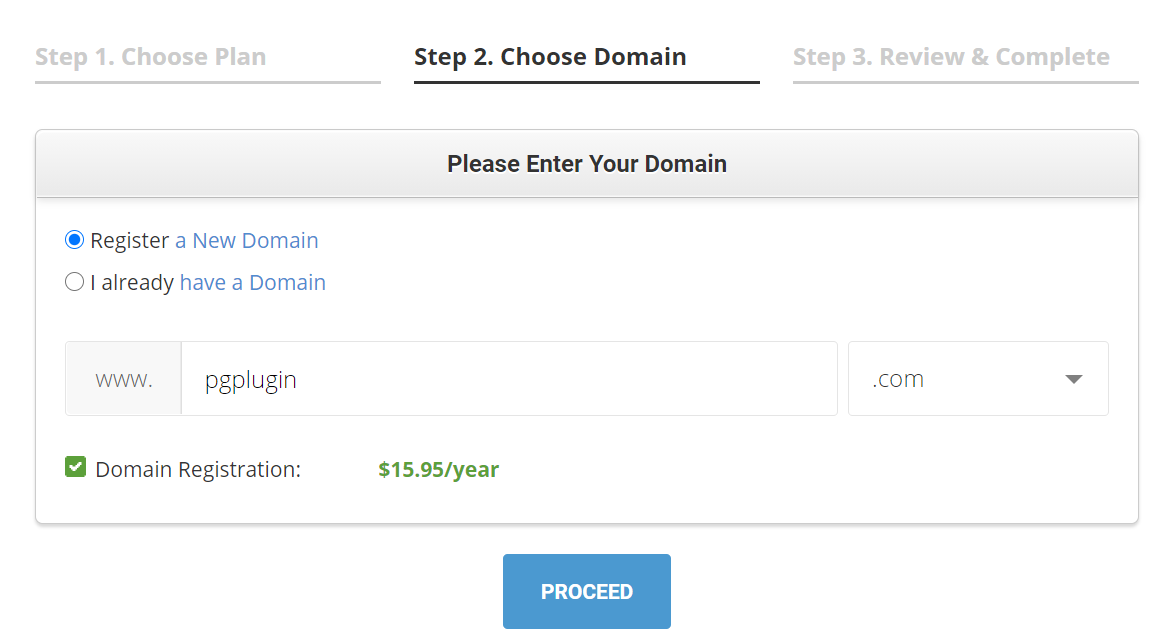
Task: Click the selected Register radio circle
Action: [75, 239]
